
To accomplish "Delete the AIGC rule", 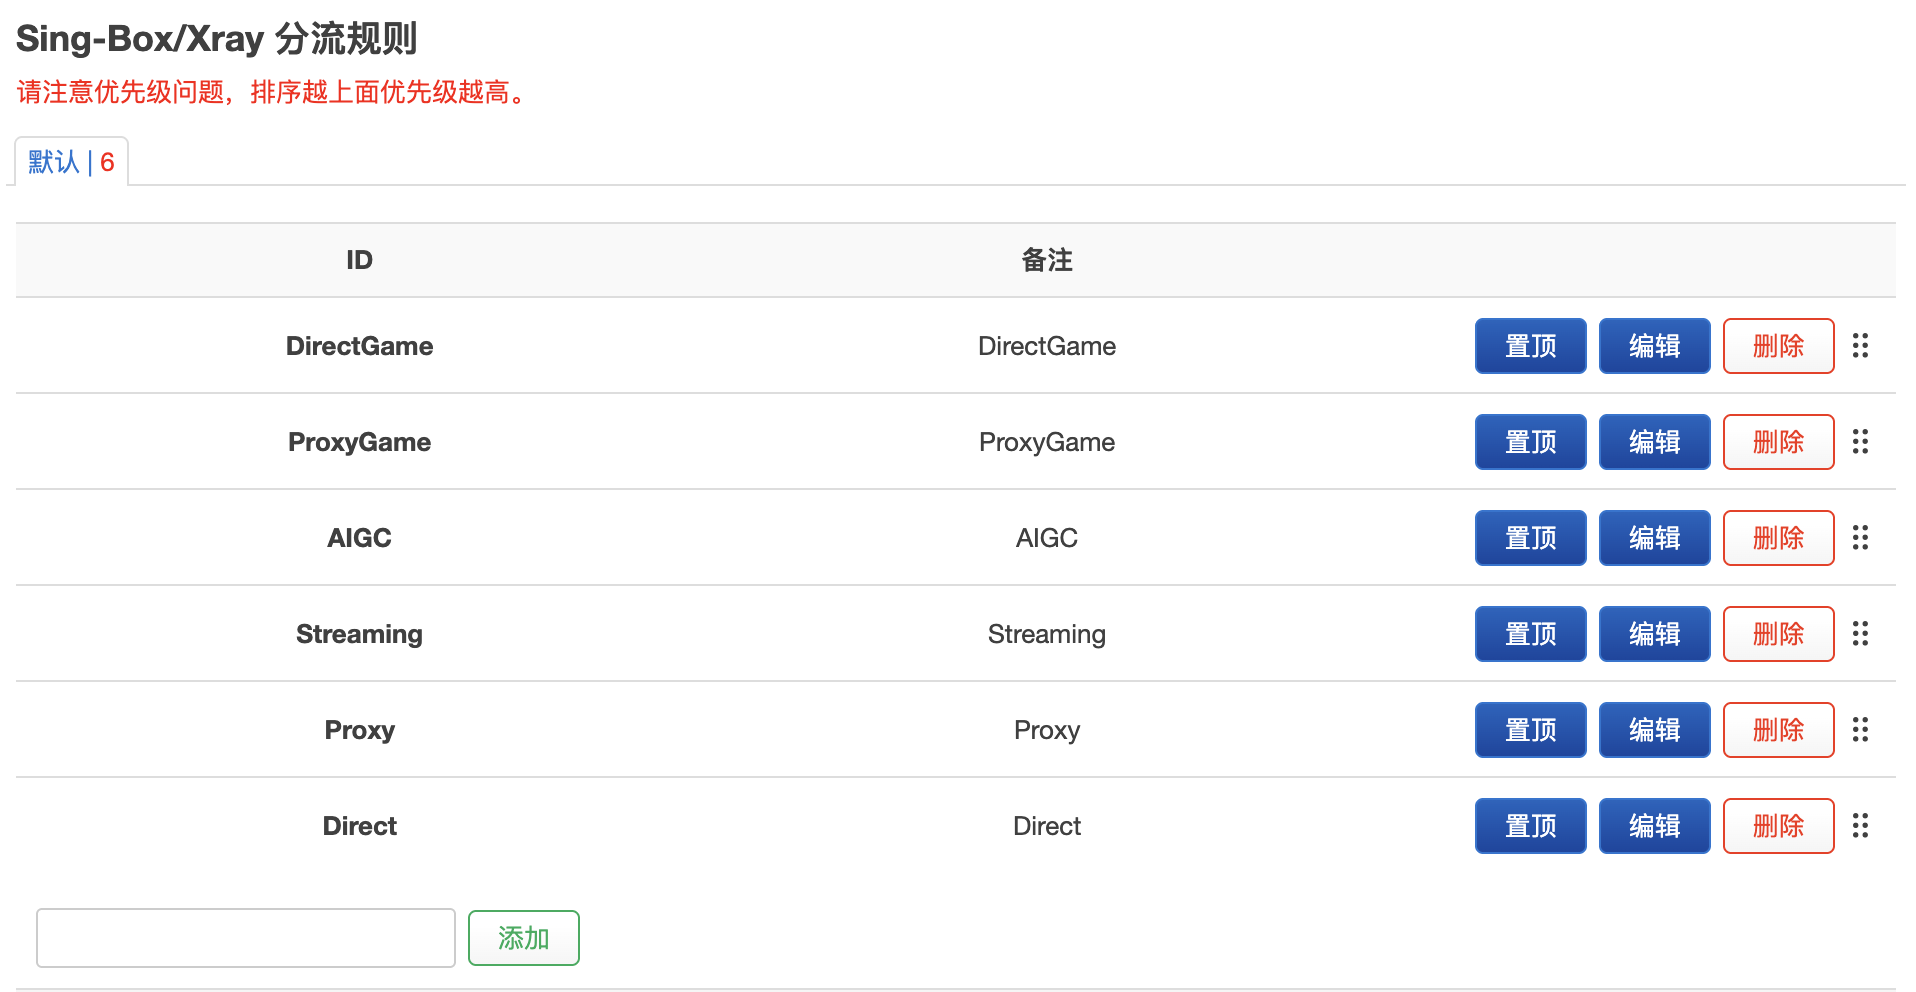I will click(1778, 538).
